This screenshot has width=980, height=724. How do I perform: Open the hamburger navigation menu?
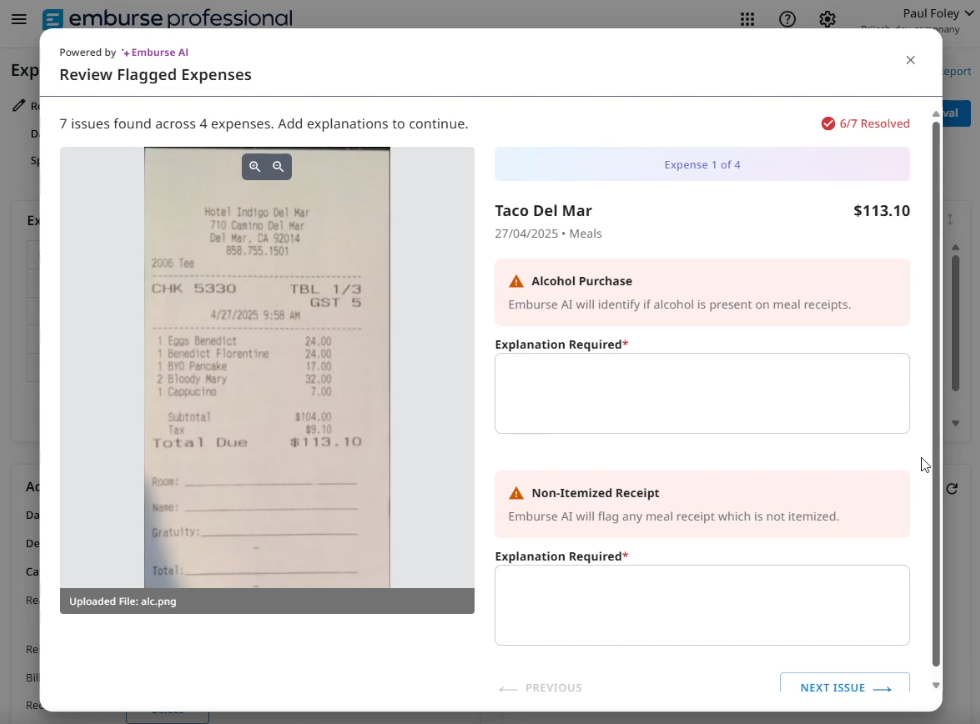(x=19, y=19)
